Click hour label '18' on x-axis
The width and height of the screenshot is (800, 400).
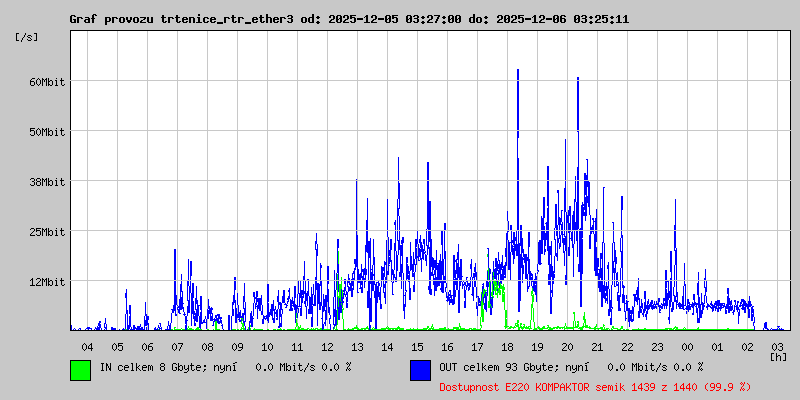pos(507,347)
